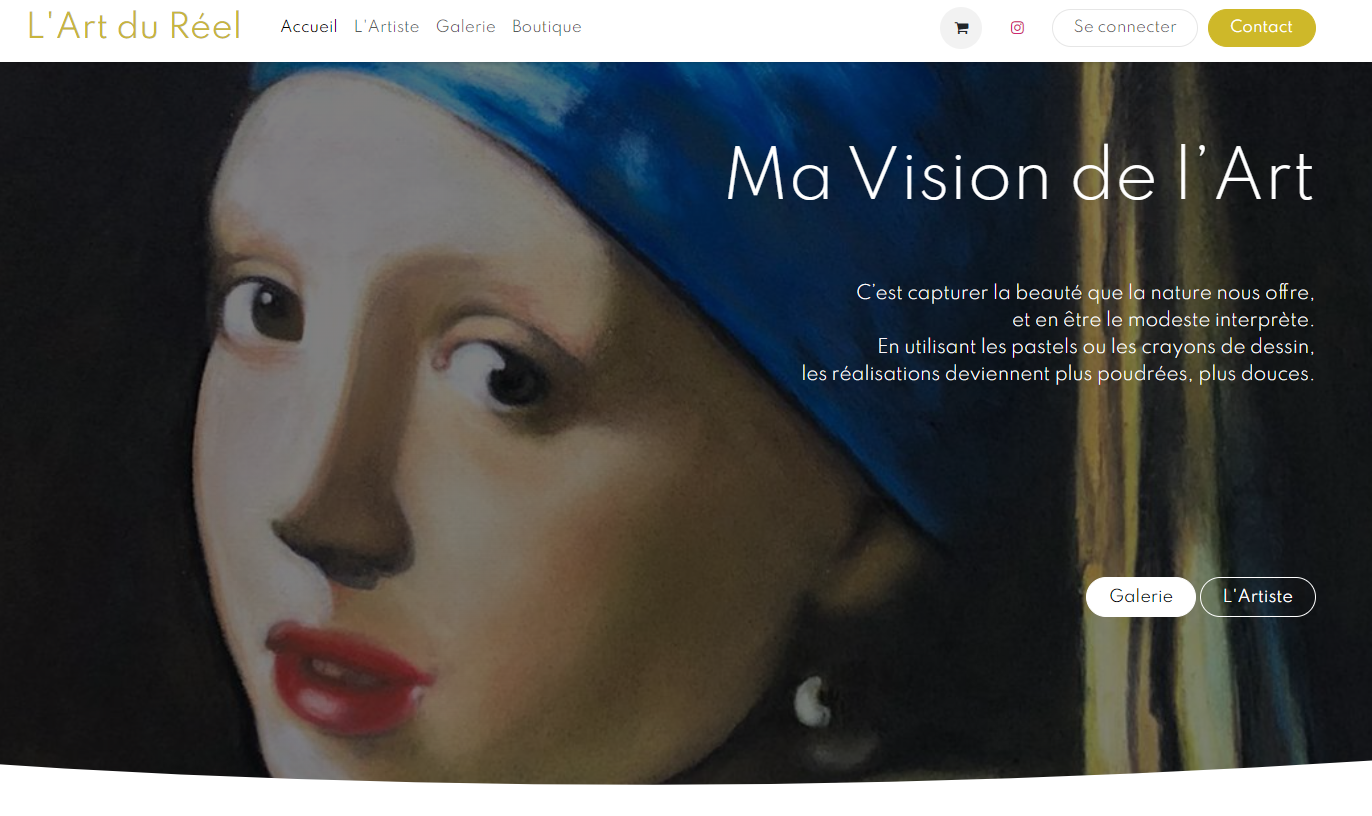1372x816 pixels.
Task: Open L'Artiste in the top navigation
Action: click(387, 27)
